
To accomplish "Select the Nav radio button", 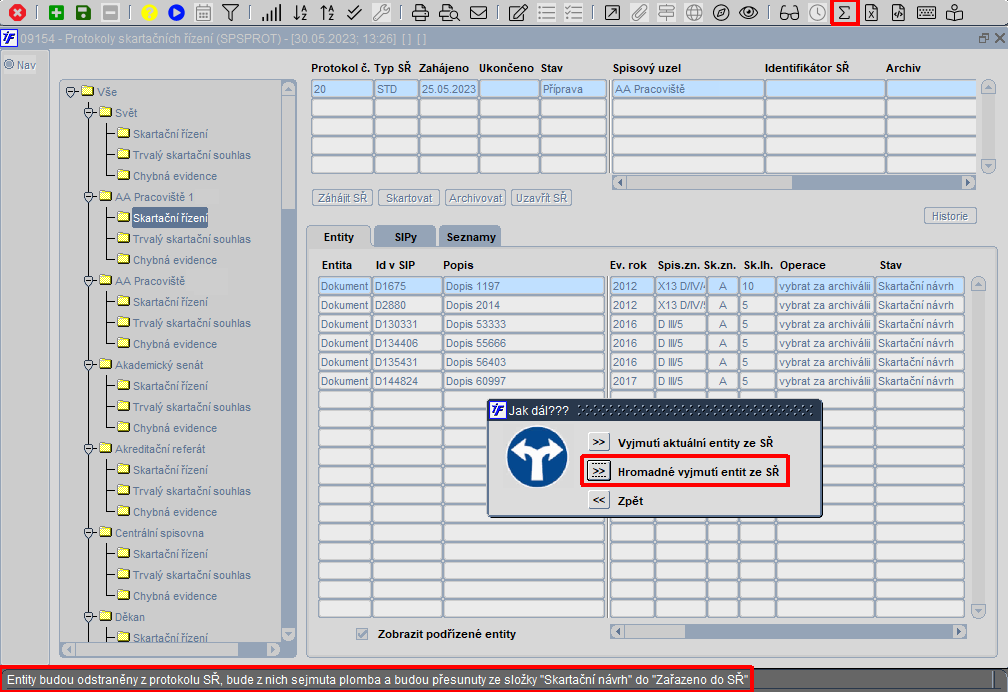I will coord(9,64).
